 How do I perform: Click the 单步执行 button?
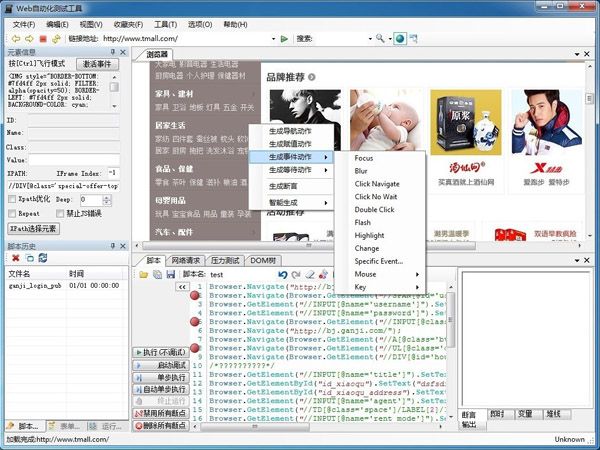(x=161, y=377)
